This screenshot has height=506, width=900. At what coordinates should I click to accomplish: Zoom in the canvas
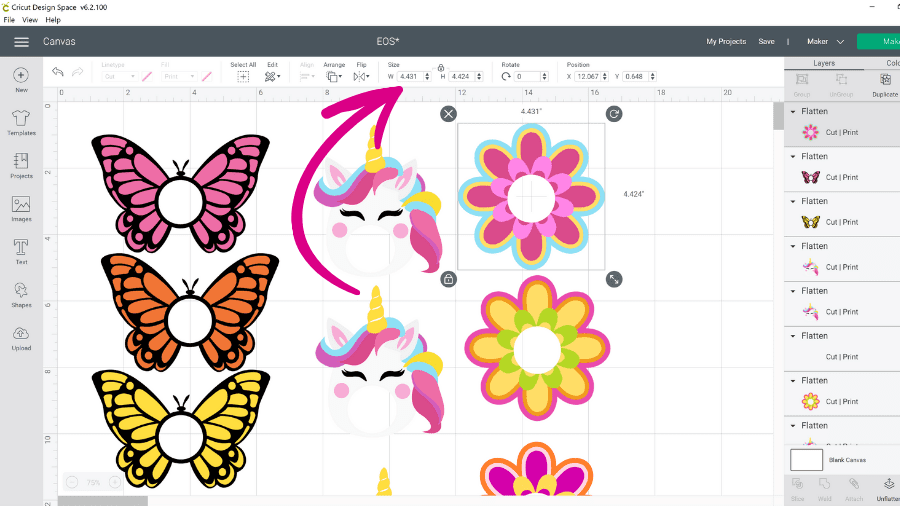(115, 482)
